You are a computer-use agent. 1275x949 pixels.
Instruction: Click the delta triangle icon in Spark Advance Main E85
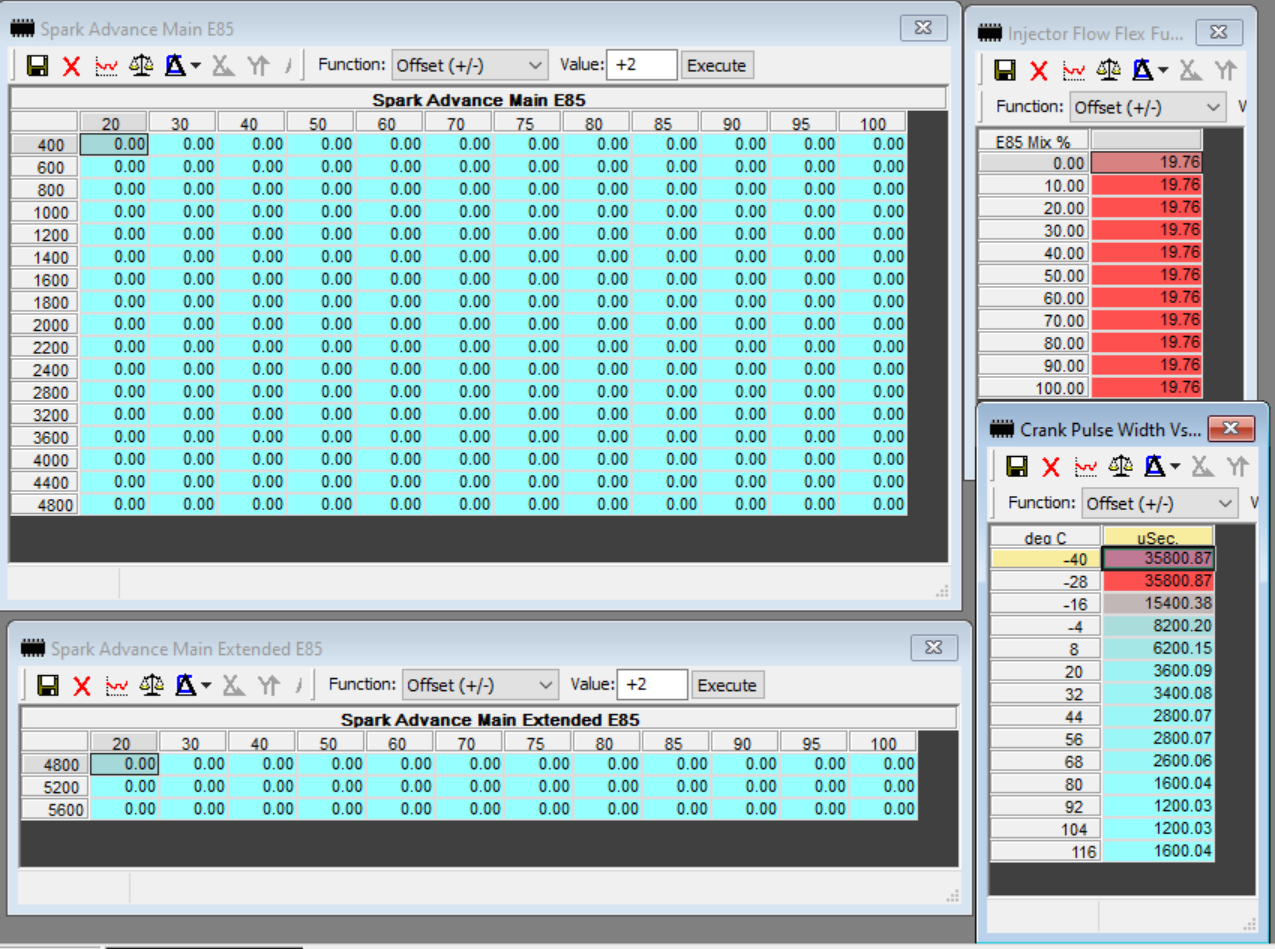[x=175, y=66]
